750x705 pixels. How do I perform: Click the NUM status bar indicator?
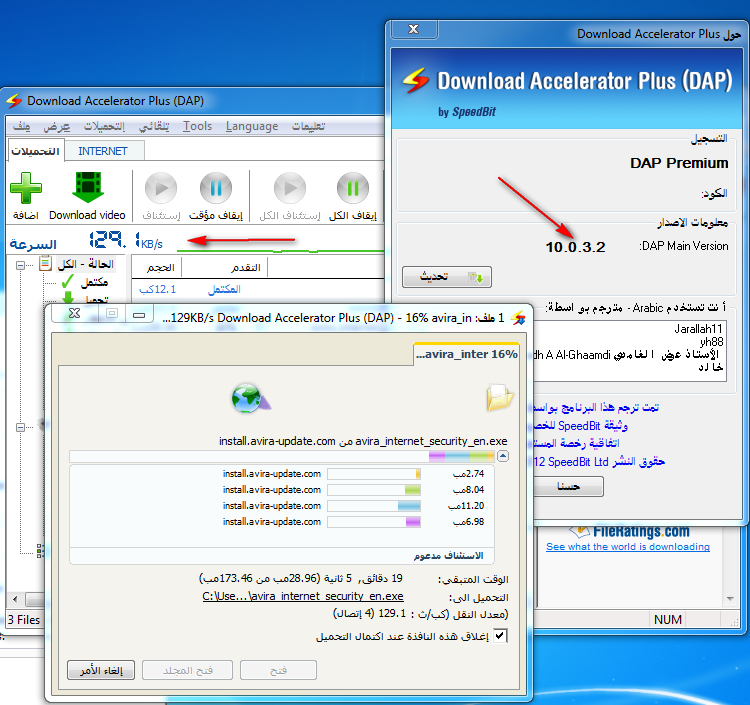pos(668,620)
